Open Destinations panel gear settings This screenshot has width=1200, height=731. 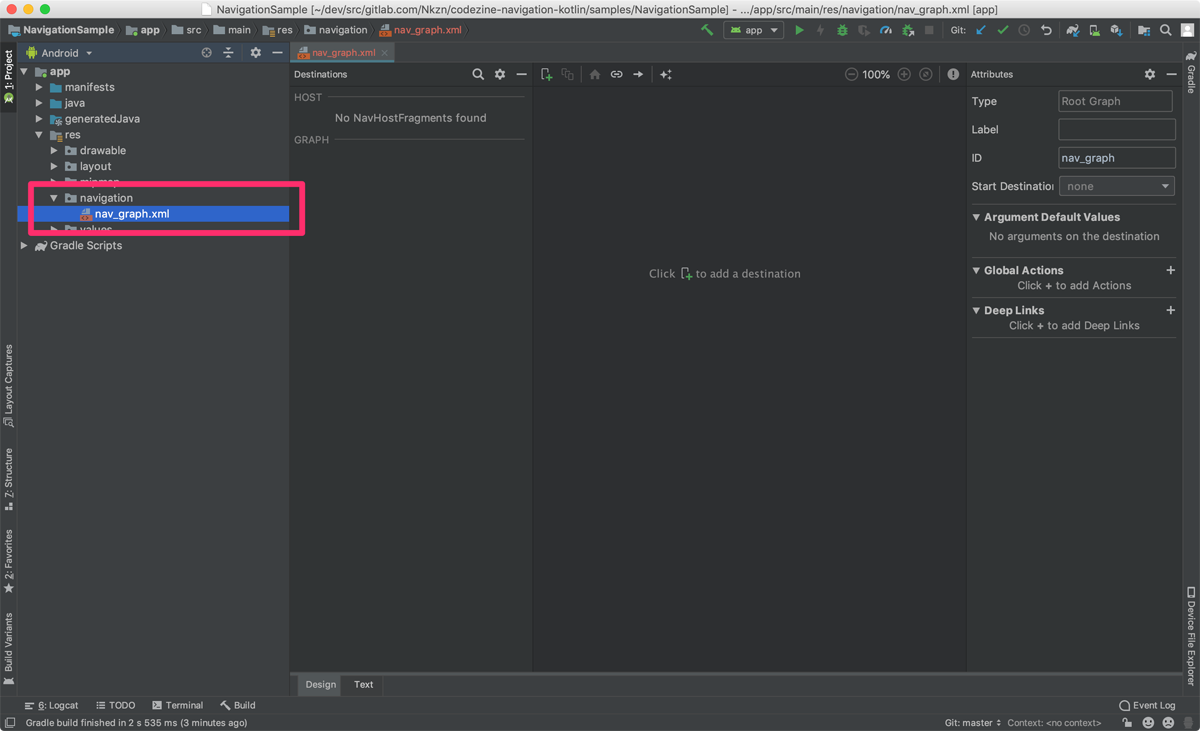[x=500, y=74]
